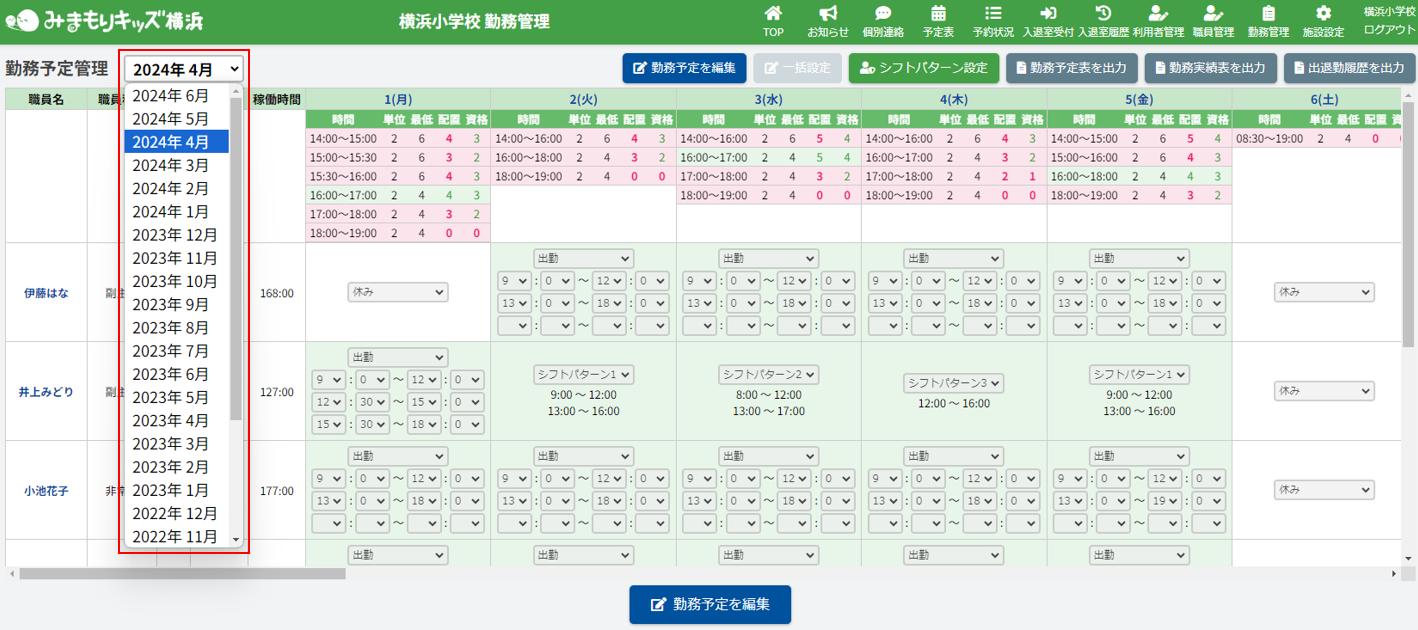Click the top 勤務予定を編集 button

[684, 68]
